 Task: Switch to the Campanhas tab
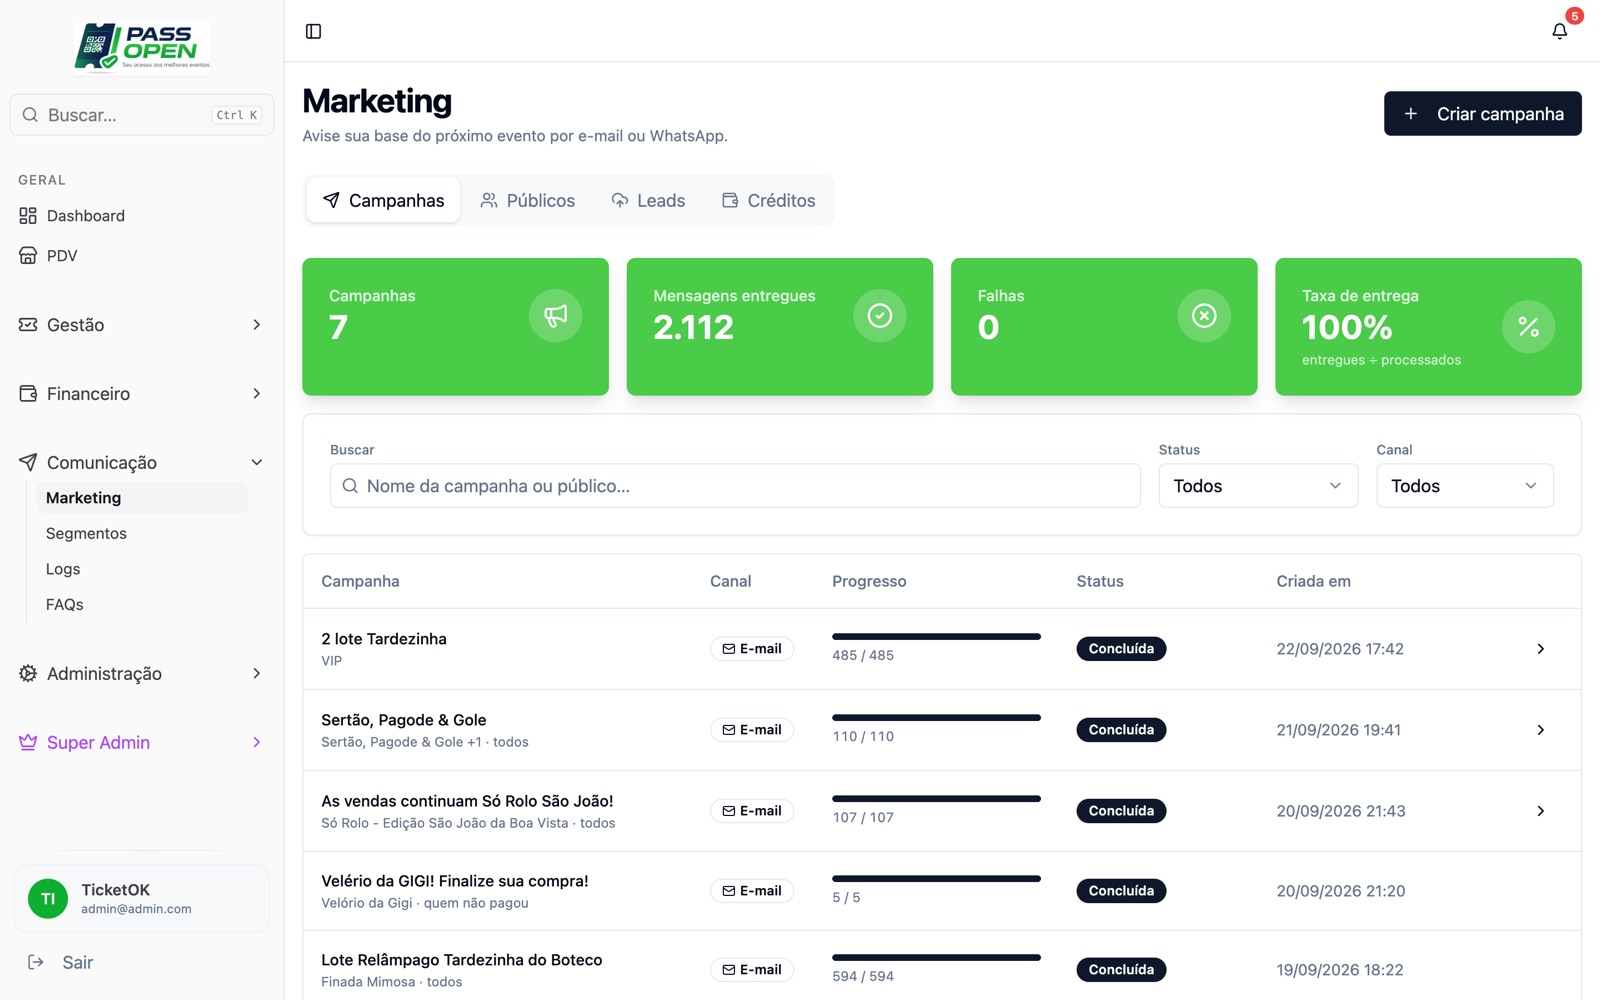coord(383,200)
